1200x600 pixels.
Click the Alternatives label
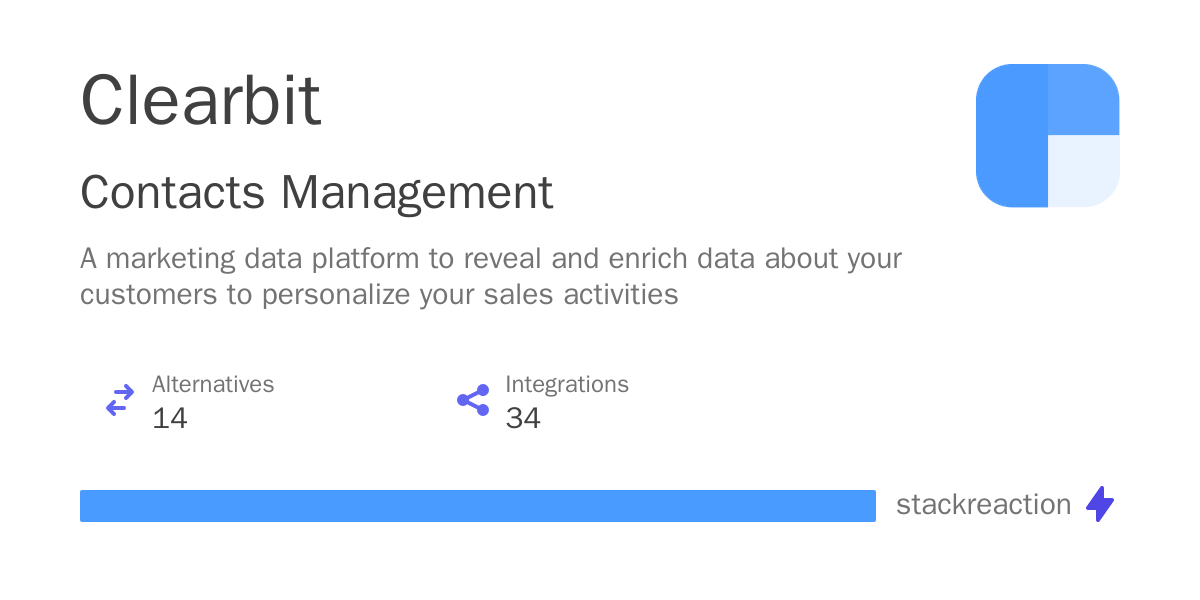click(213, 384)
